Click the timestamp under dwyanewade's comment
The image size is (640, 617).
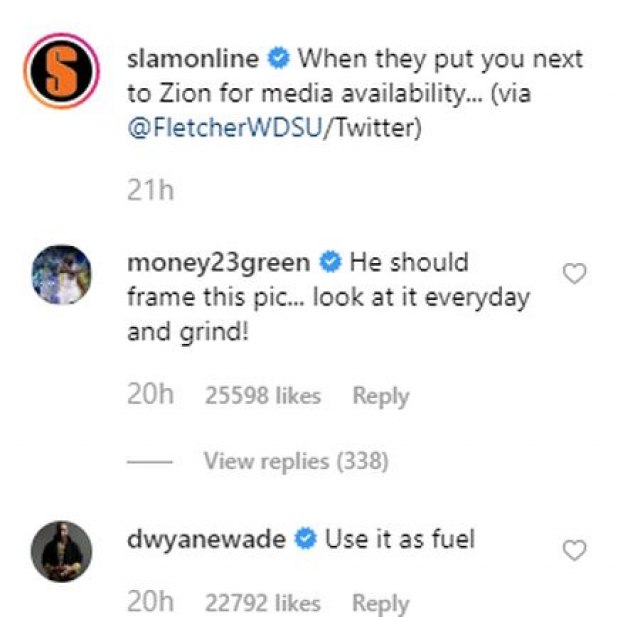click(150, 603)
